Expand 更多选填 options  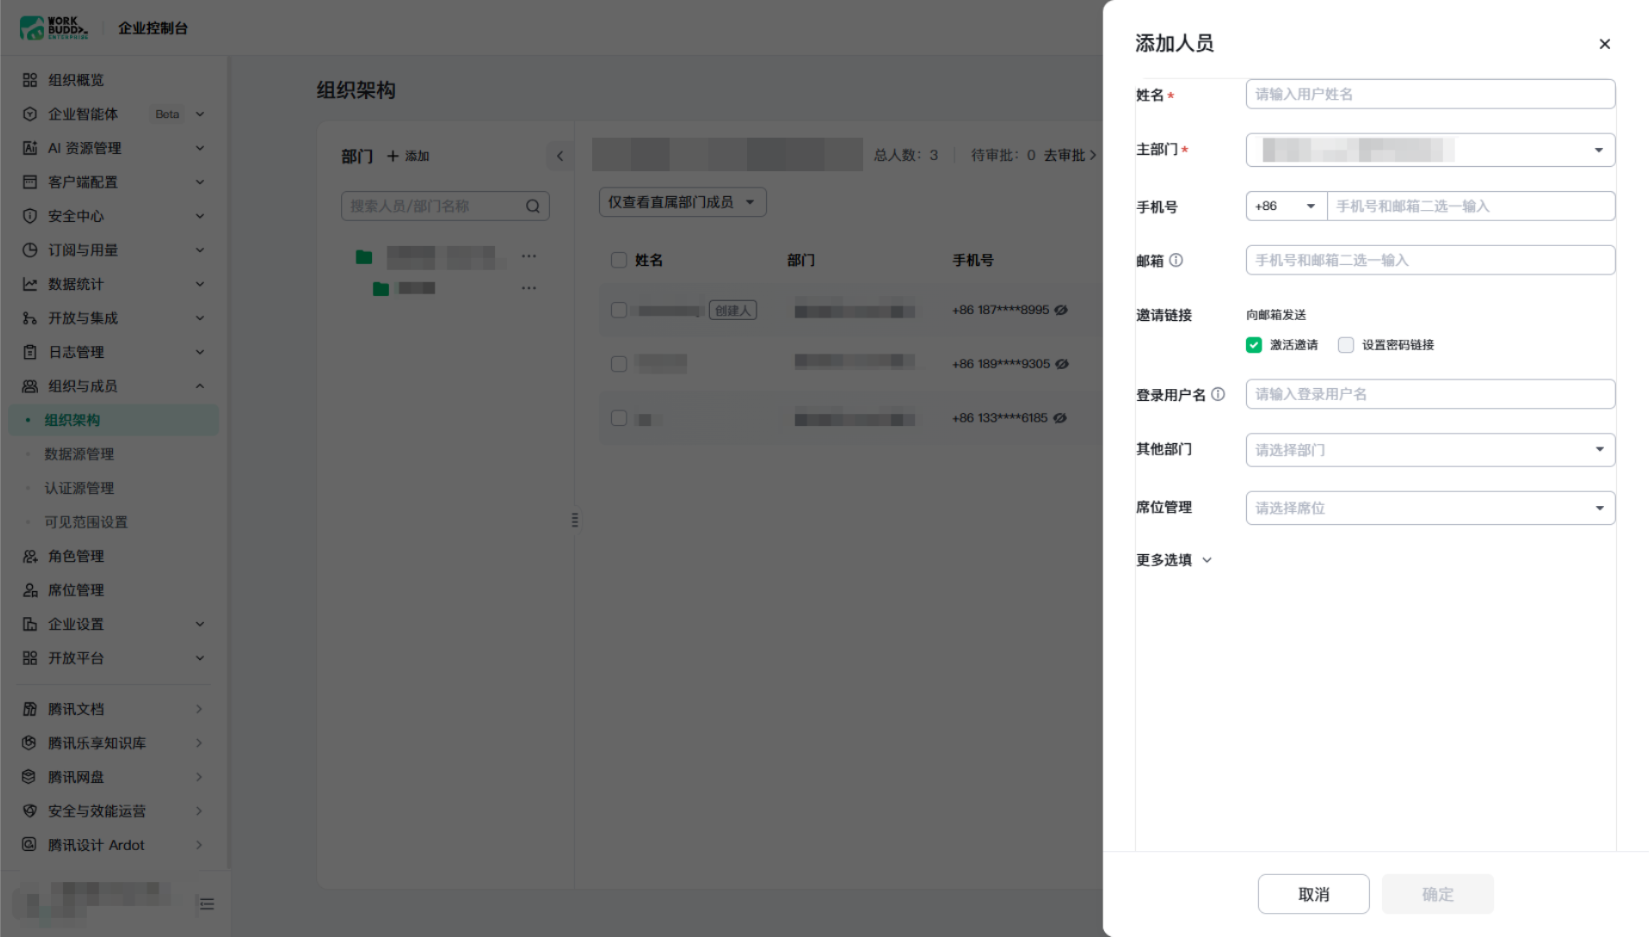click(x=1174, y=560)
